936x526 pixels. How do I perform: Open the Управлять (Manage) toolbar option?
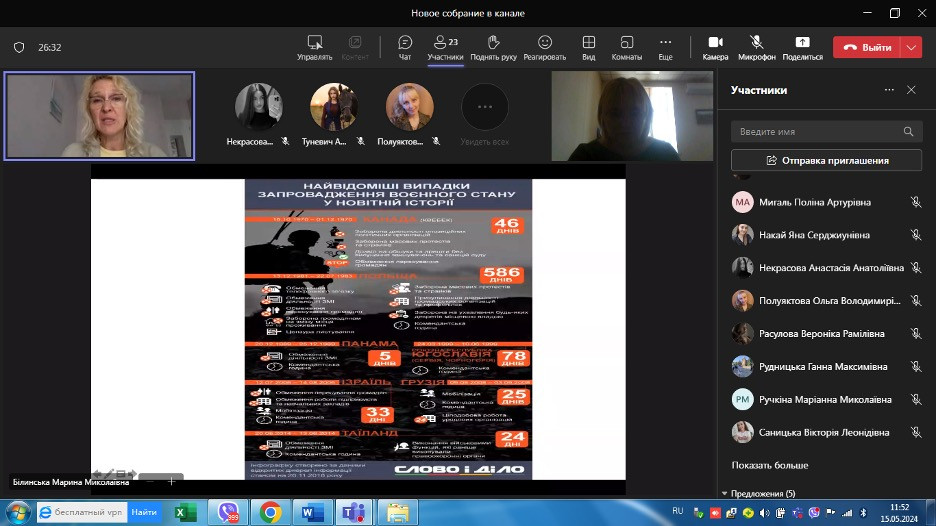coord(315,47)
